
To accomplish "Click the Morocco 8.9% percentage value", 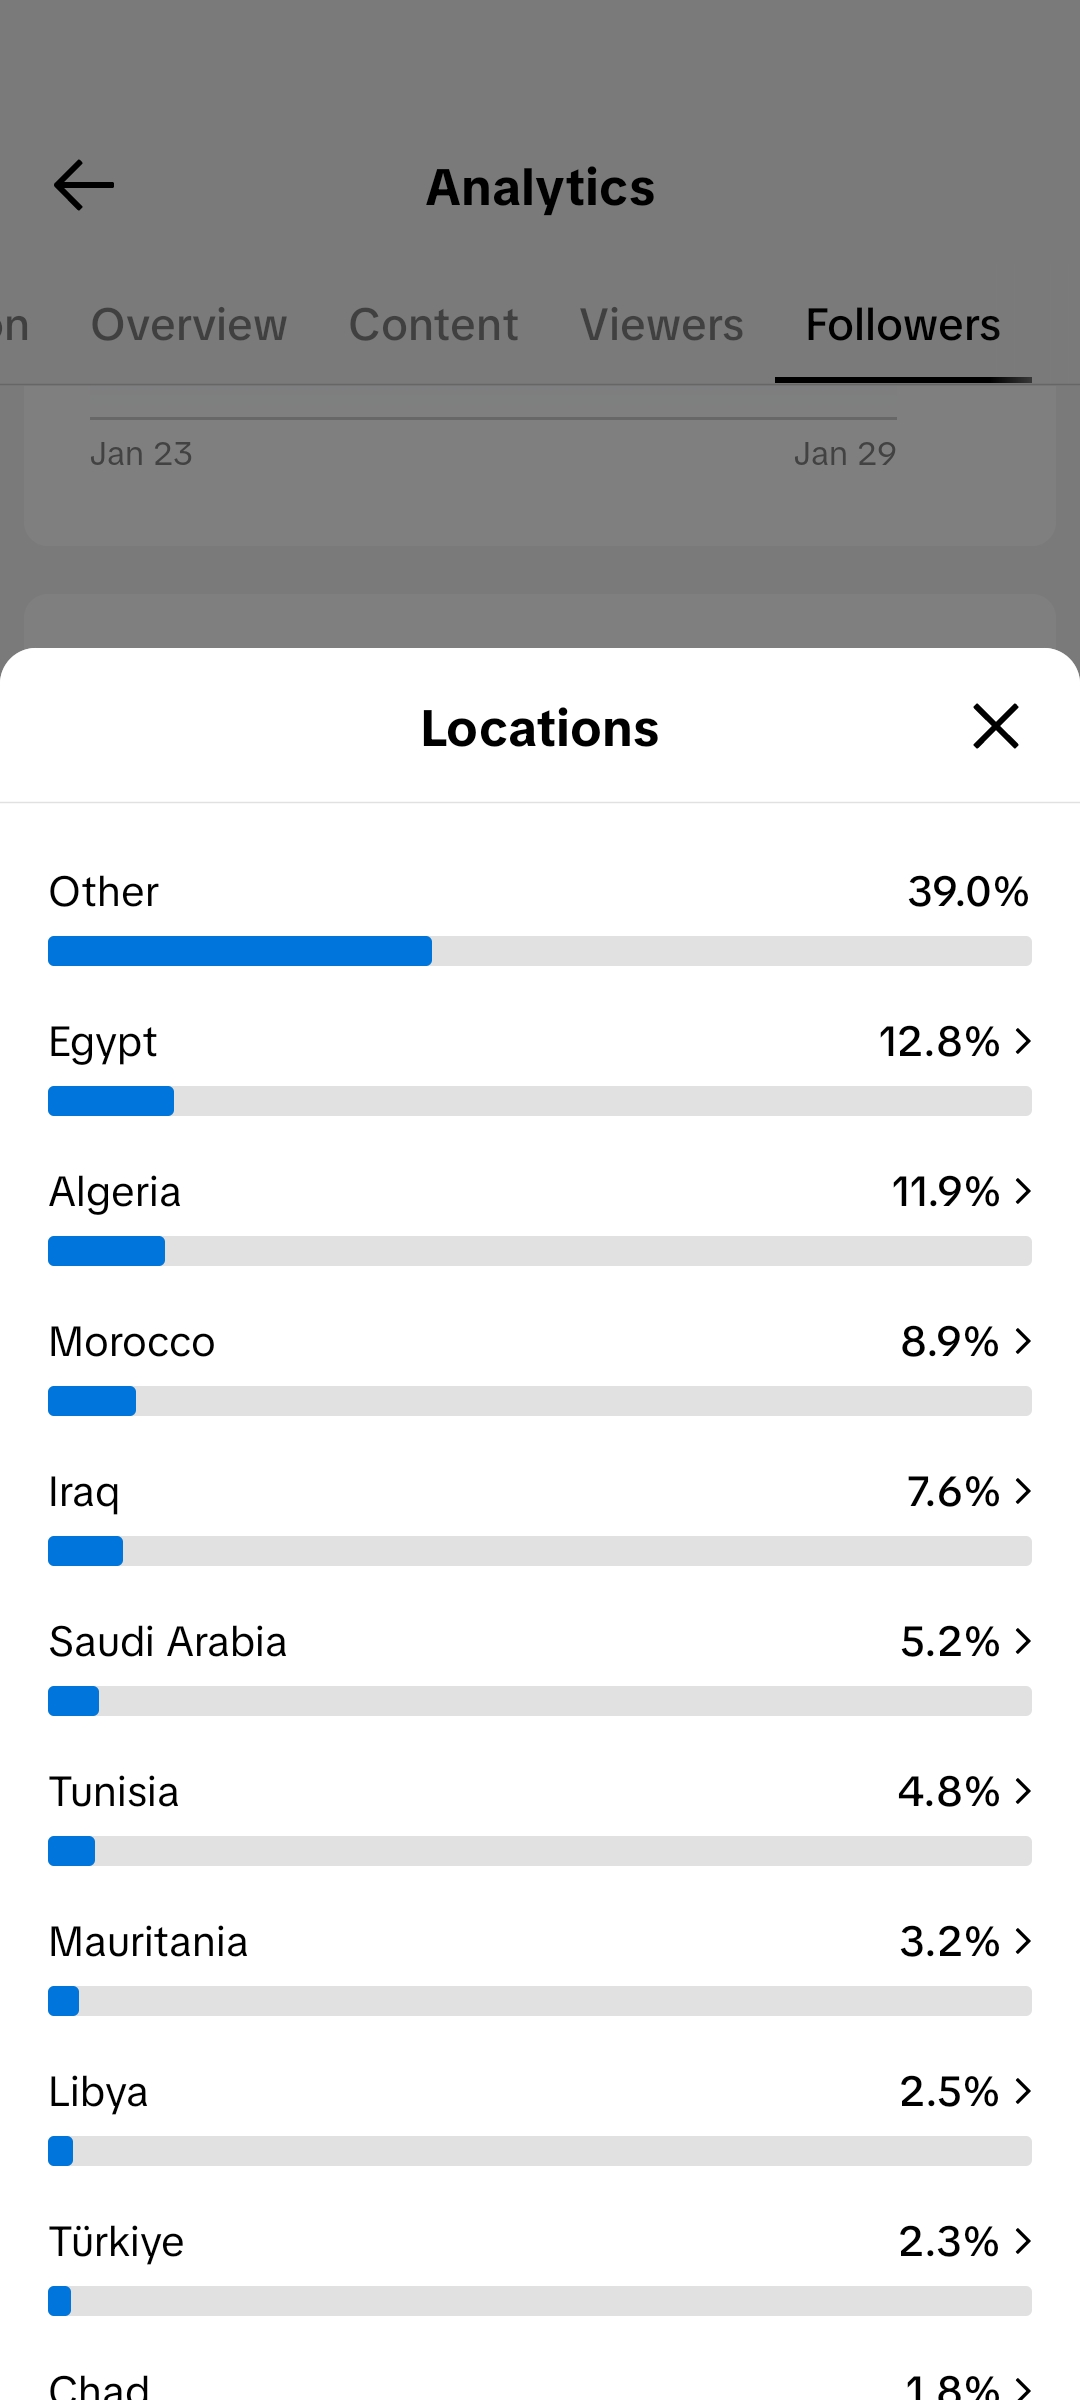I will 949,1342.
